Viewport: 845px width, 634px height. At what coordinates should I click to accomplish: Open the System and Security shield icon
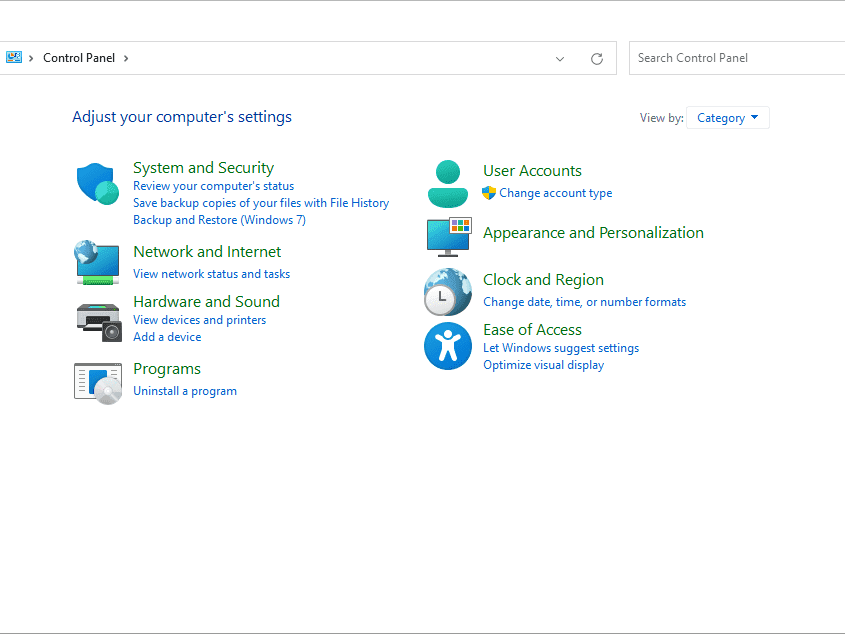pyautogui.click(x=98, y=184)
